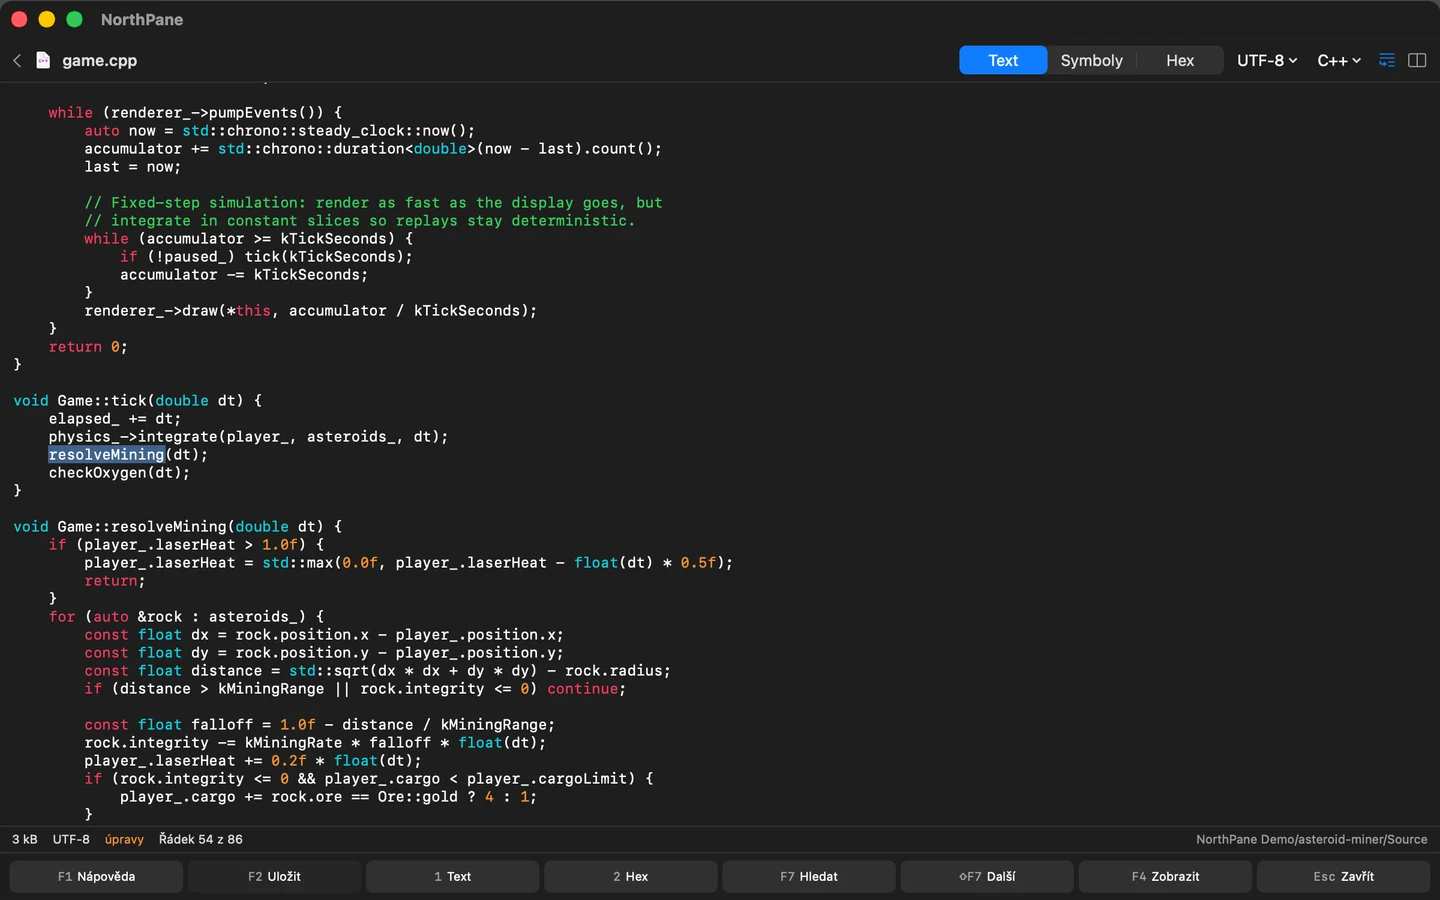Click 'if (player_.laserHeat > 1.0f)' line
Image resolution: width=1440 pixels, height=900 pixels.
pyautogui.click(x=186, y=544)
